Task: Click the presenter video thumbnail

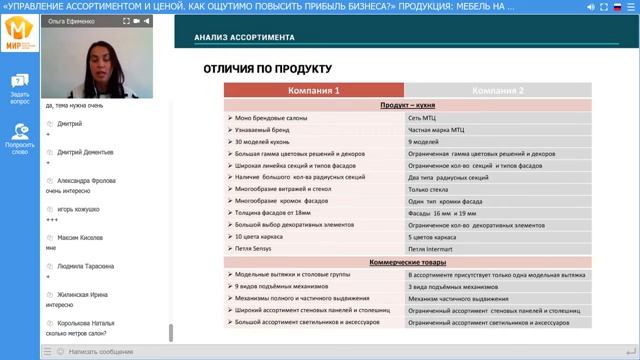Action: (97, 63)
